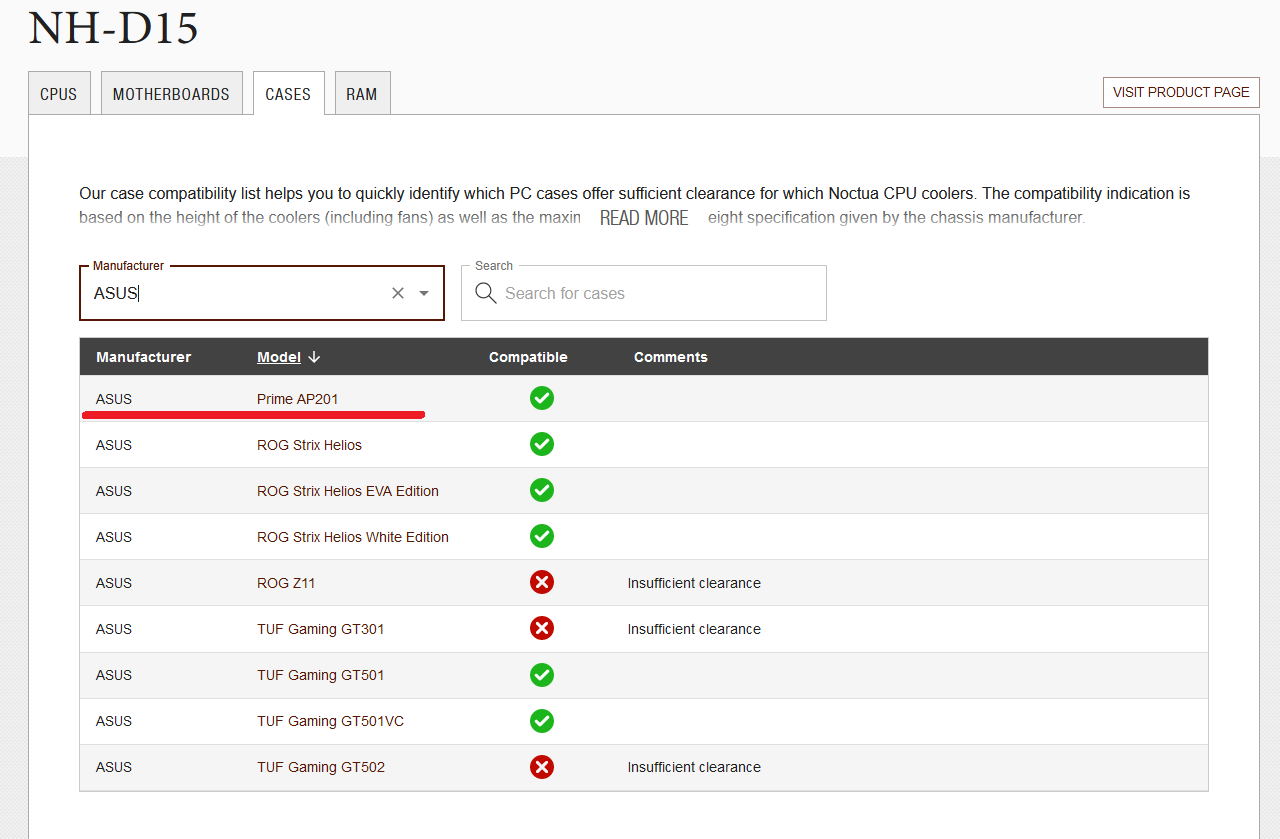Viewport: 1280px width, 839px height.
Task: Open the RAM tab
Action: (362, 93)
